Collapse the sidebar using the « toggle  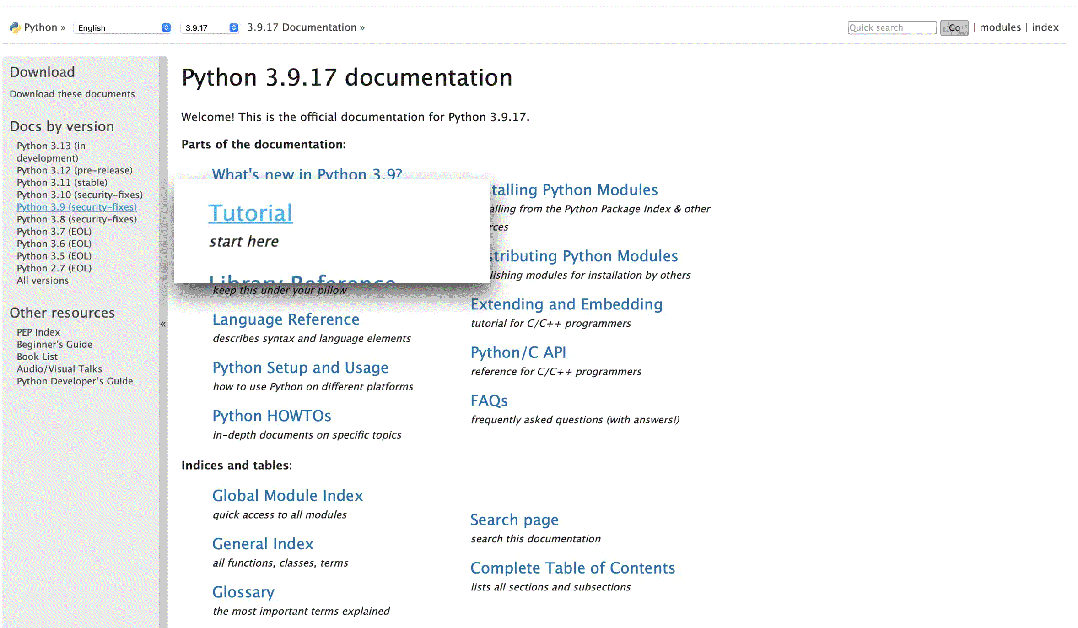pos(163,324)
